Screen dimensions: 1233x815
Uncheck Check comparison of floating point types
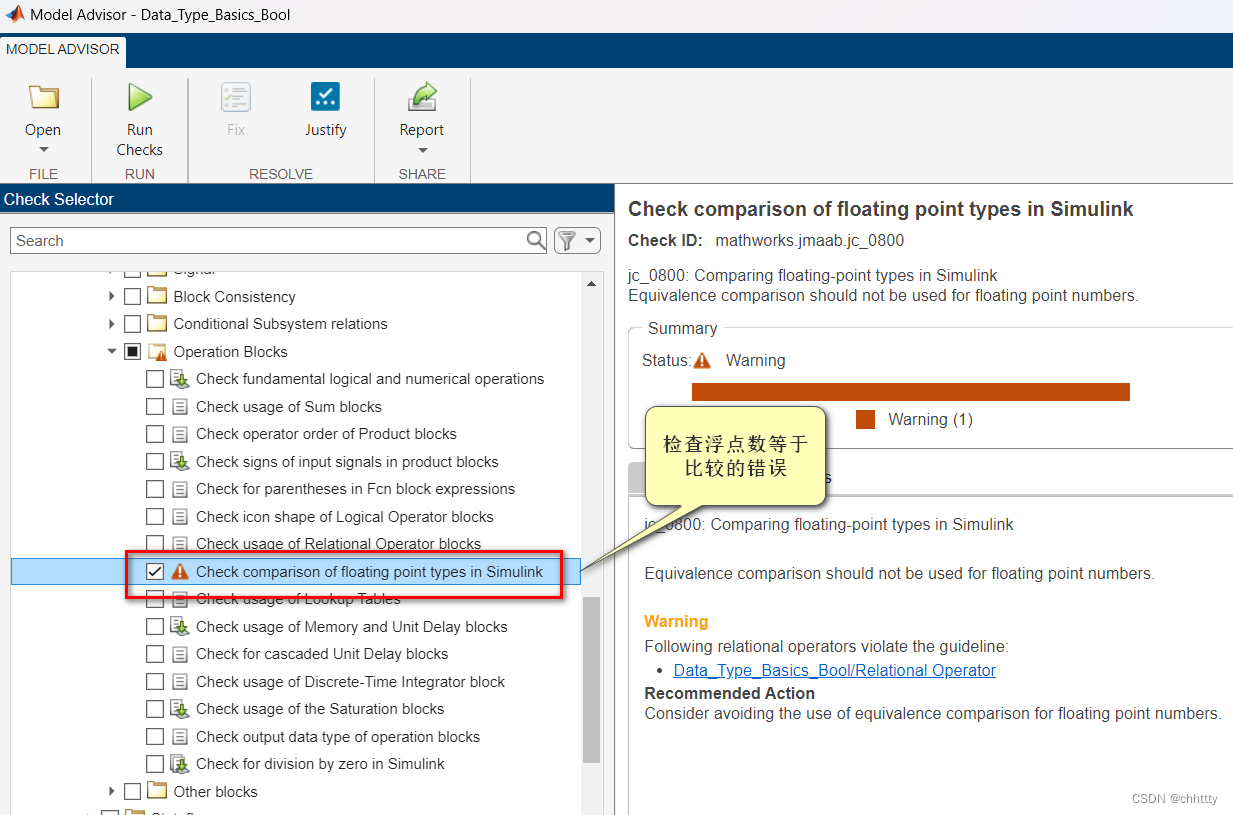pyautogui.click(x=155, y=572)
